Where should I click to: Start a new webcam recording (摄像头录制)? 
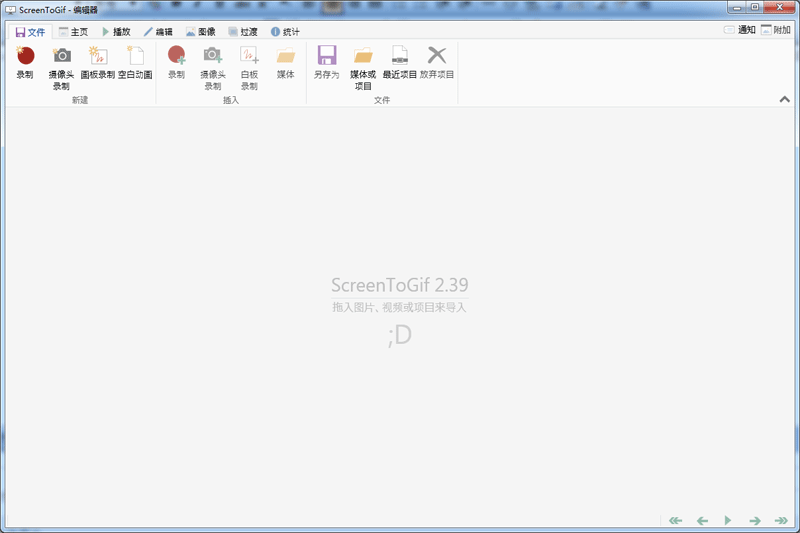[x=61, y=68]
